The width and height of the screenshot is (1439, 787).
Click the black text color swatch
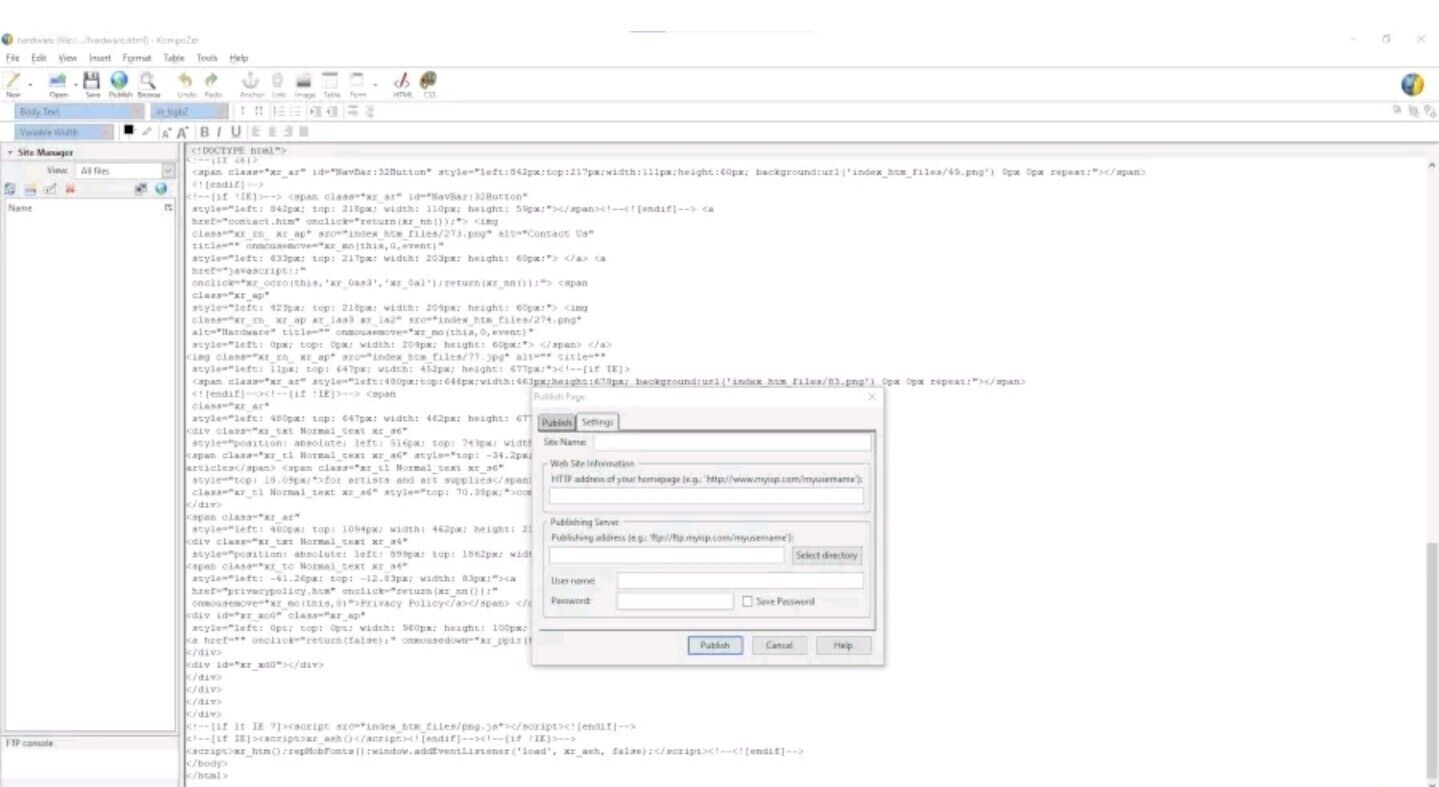(x=129, y=130)
